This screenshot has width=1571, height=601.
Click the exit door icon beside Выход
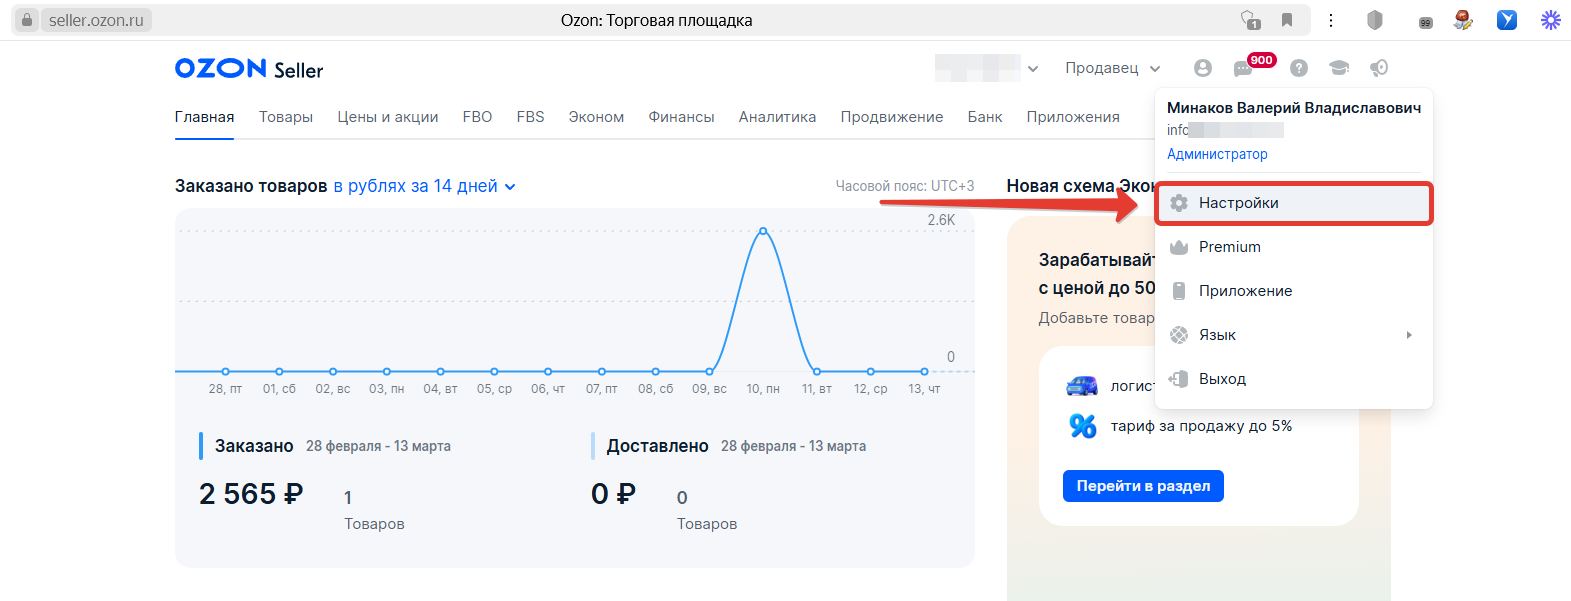point(1179,379)
